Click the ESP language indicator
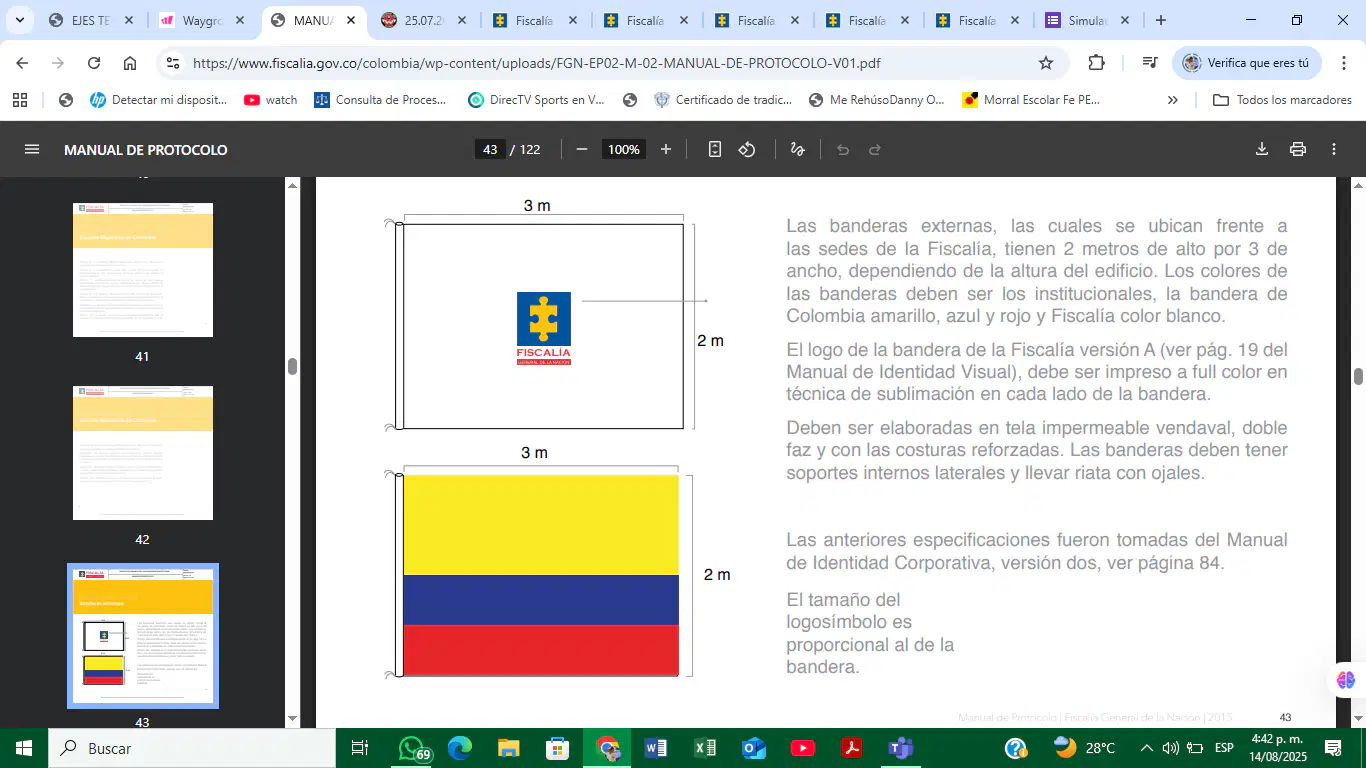 click(x=1224, y=748)
